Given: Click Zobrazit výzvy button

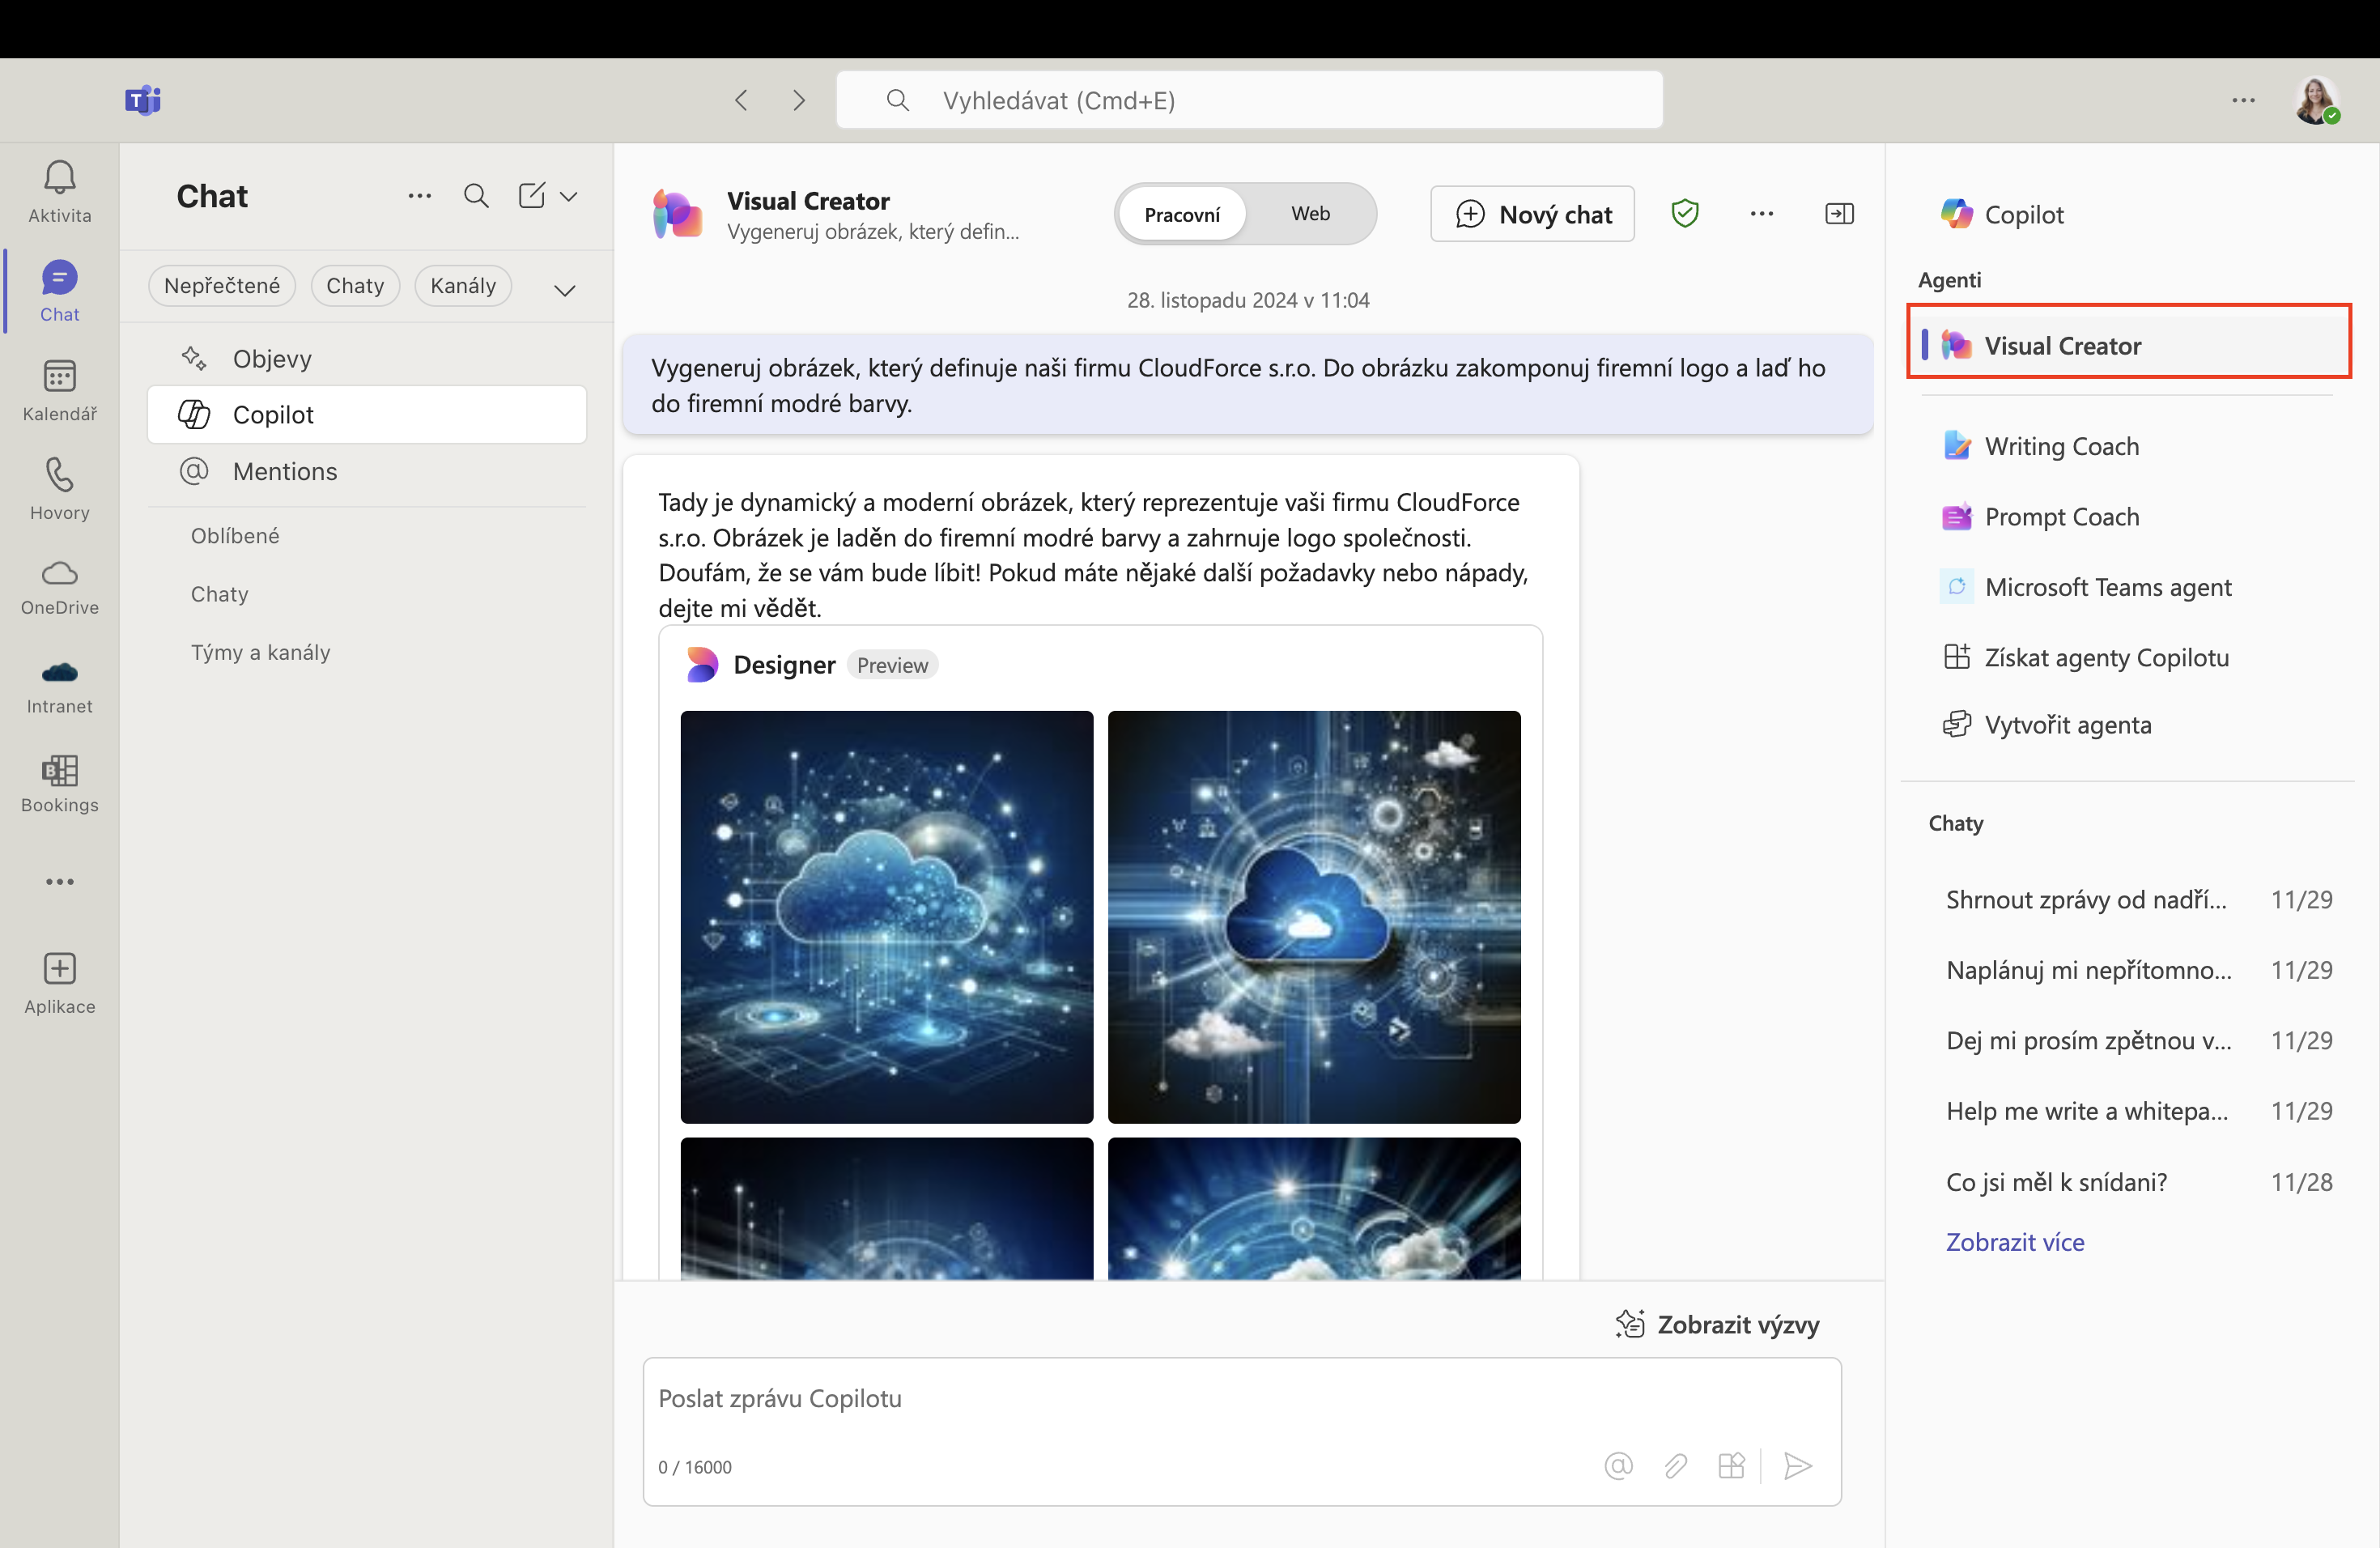Looking at the screenshot, I should pyautogui.click(x=1718, y=1324).
